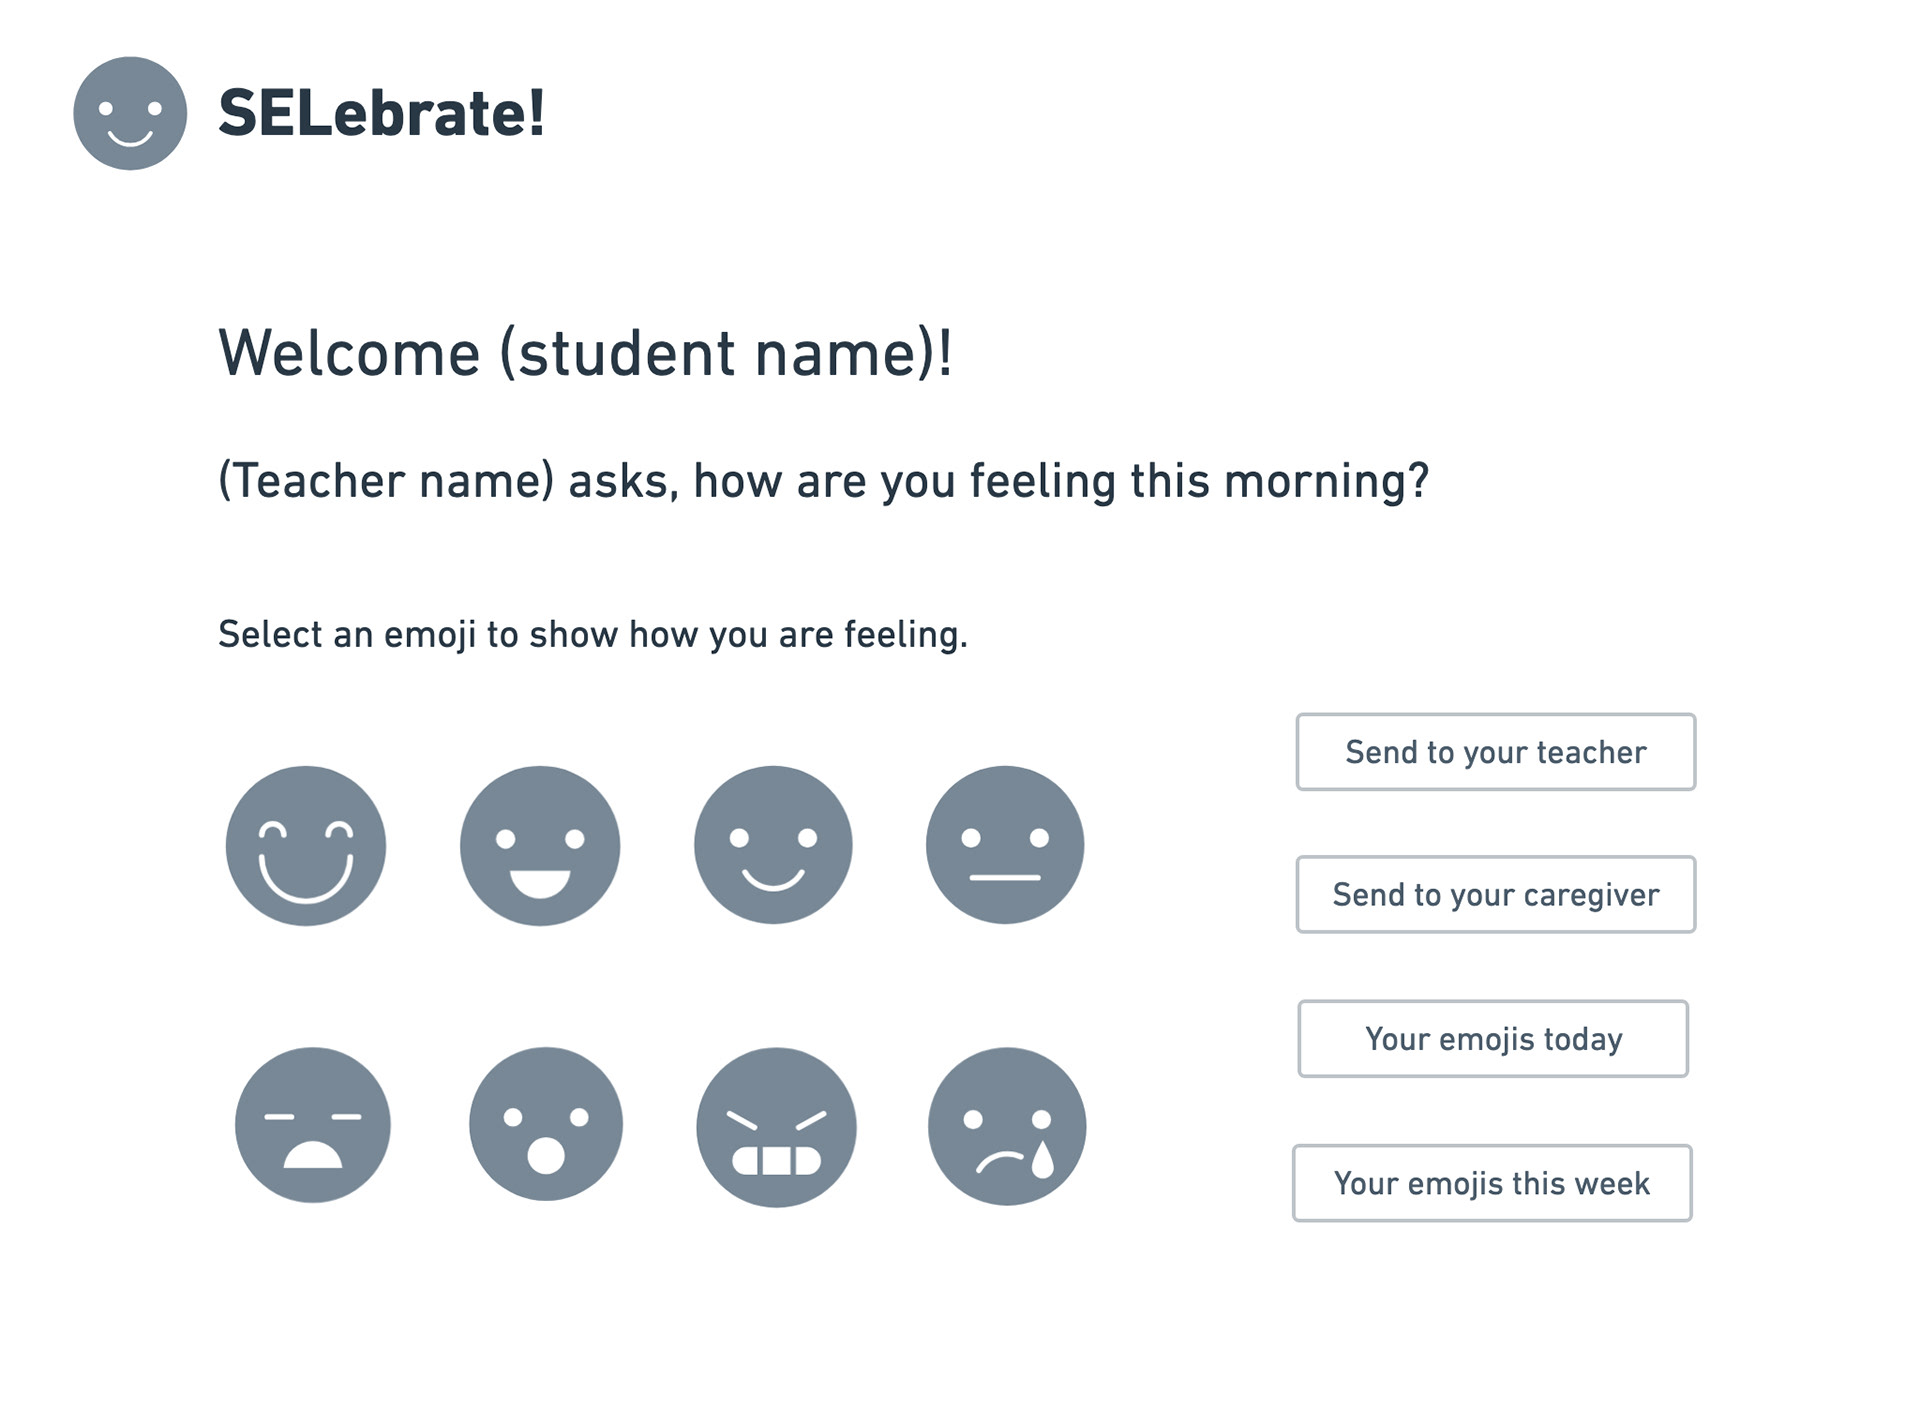Click the word 'morning?' in the question
1920x1410 pixels.
pyautogui.click(x=1326, y=481)
